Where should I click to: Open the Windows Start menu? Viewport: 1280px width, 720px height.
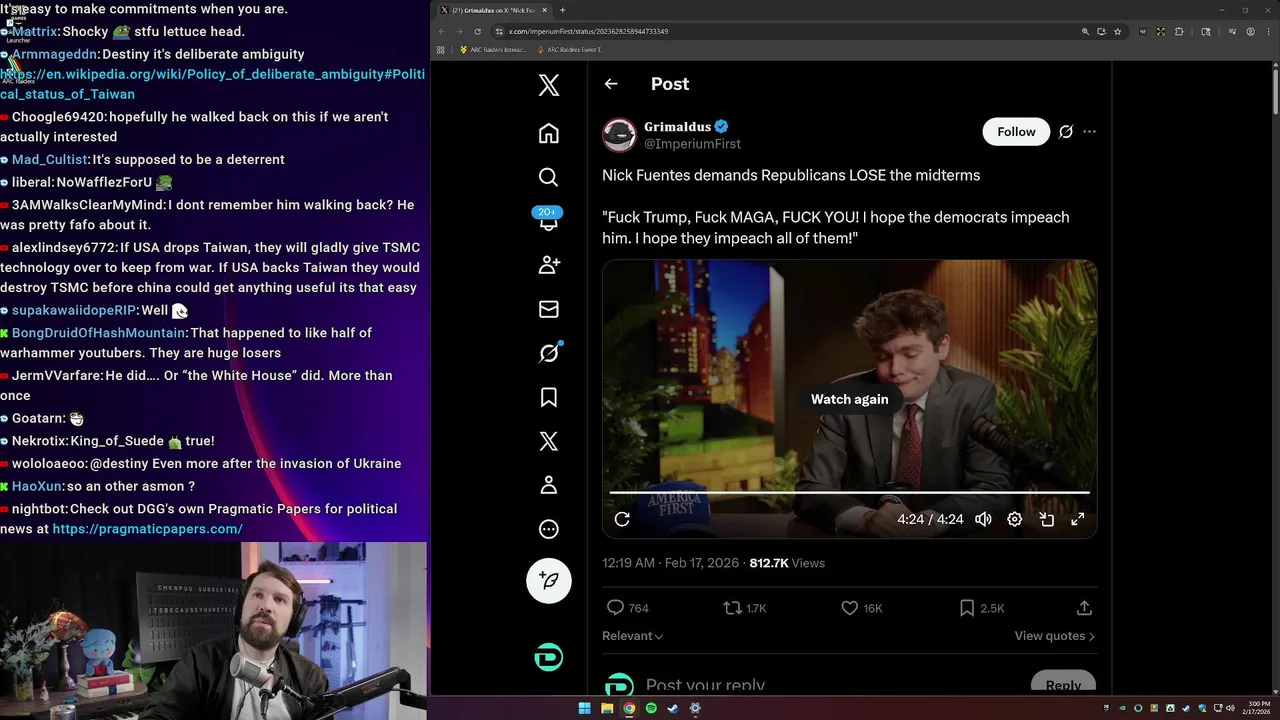click(585, 708)
